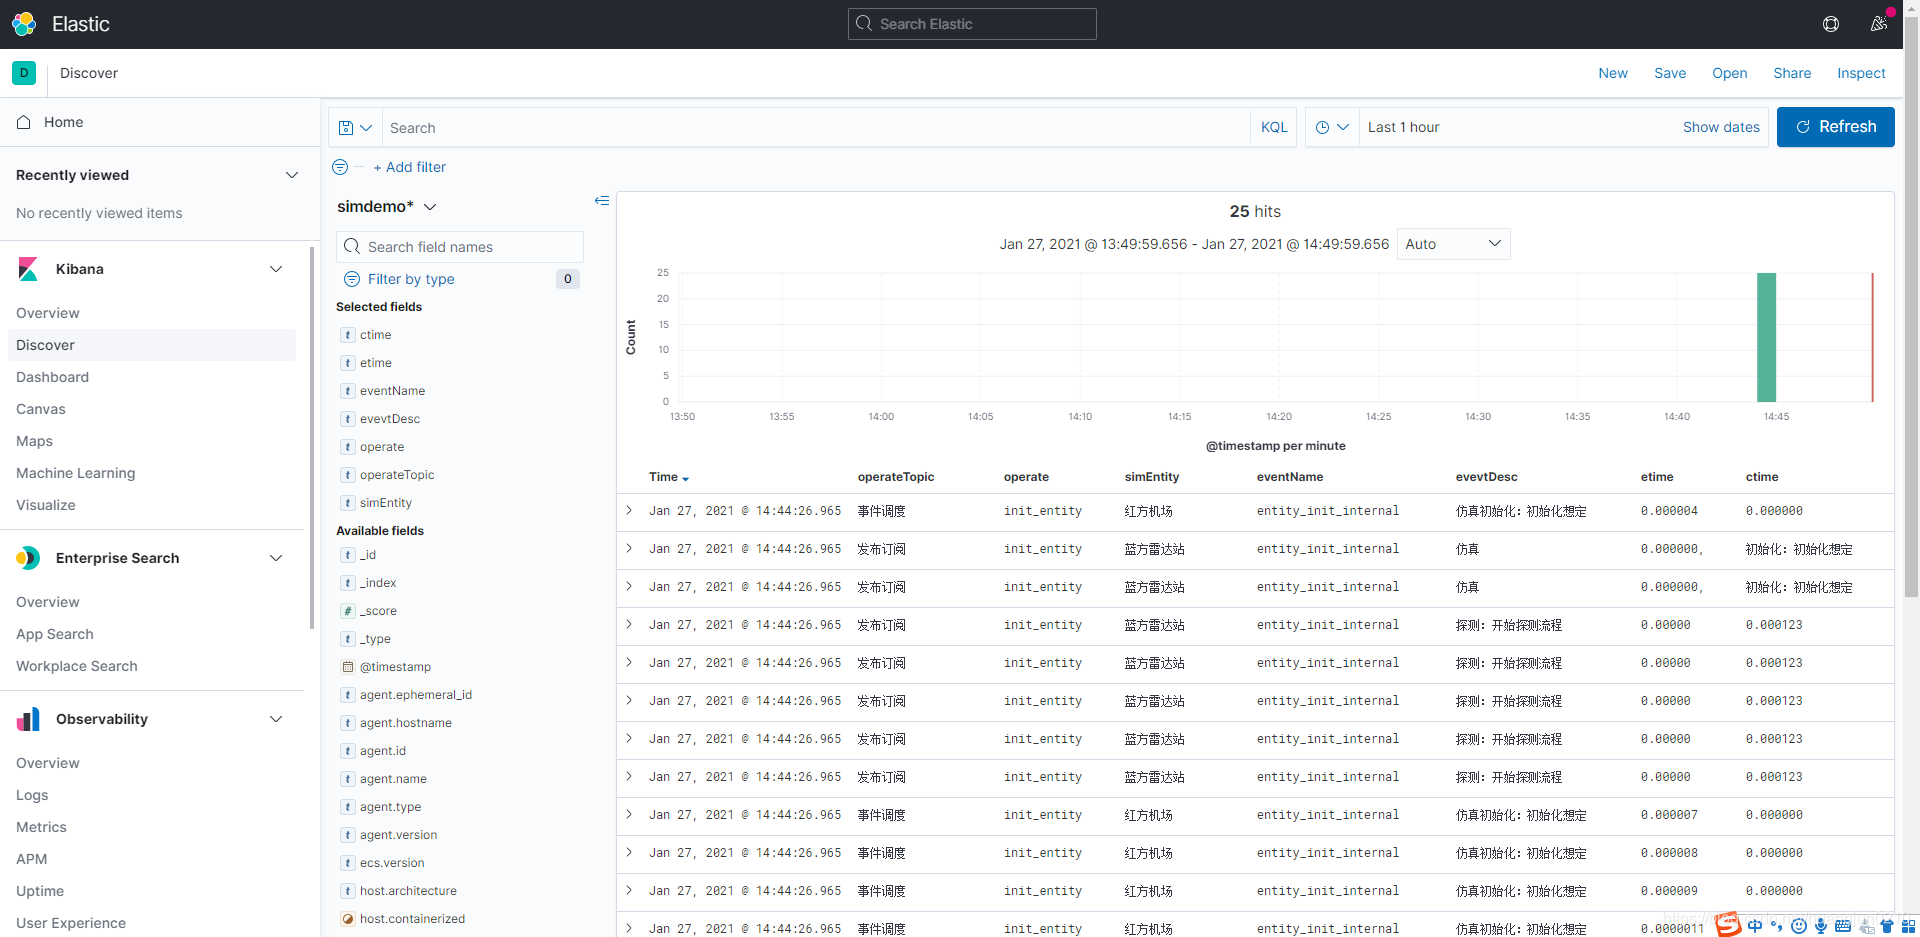Expand the first 发布订阅 table row

(x=629, y=548)
